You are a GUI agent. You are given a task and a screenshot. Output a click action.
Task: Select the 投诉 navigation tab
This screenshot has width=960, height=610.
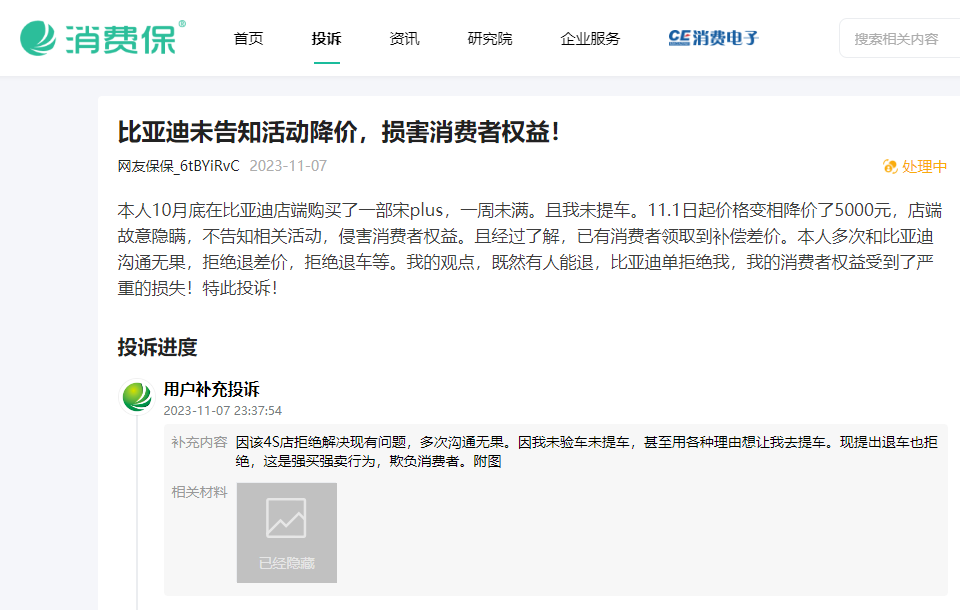(x=326, y=39)
